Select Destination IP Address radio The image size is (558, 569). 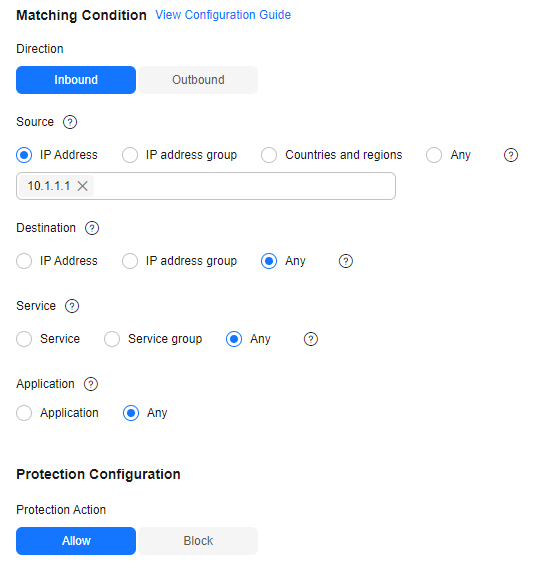24,261
